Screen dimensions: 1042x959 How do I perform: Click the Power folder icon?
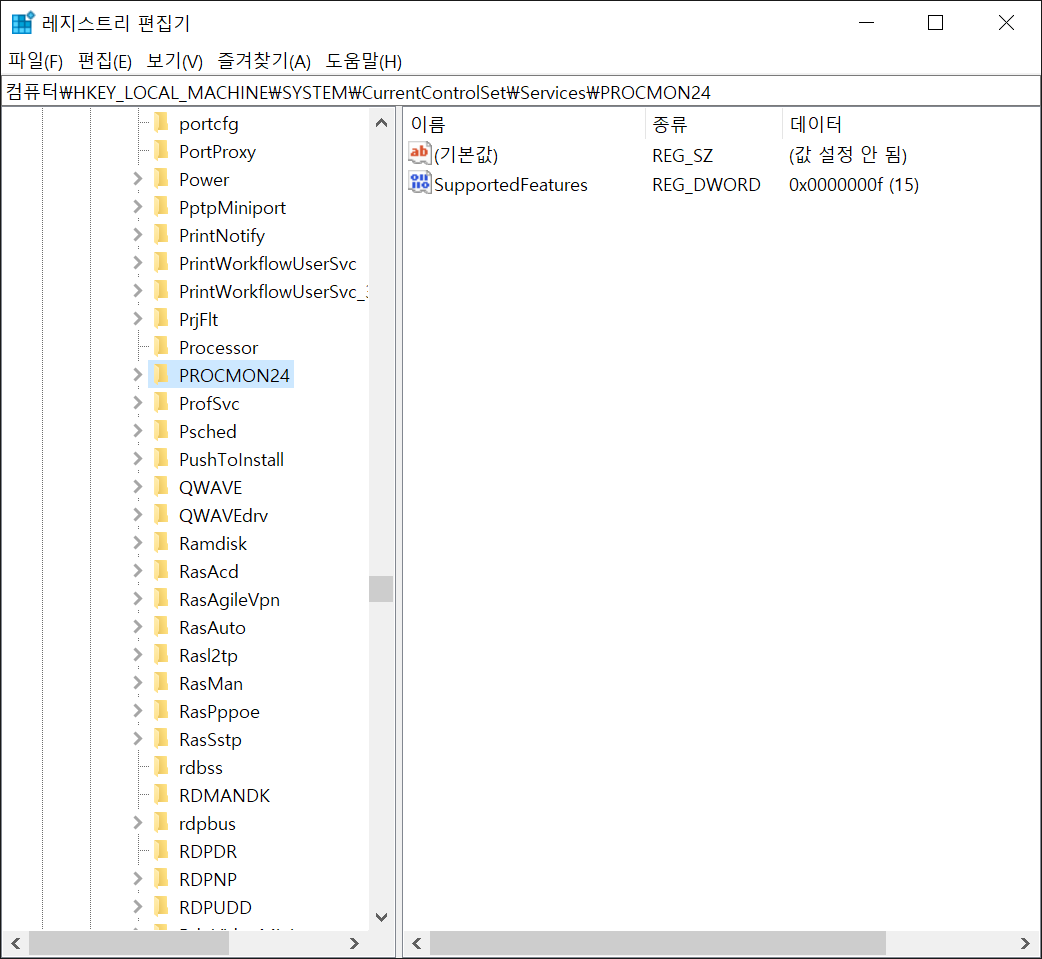point(161,179)
